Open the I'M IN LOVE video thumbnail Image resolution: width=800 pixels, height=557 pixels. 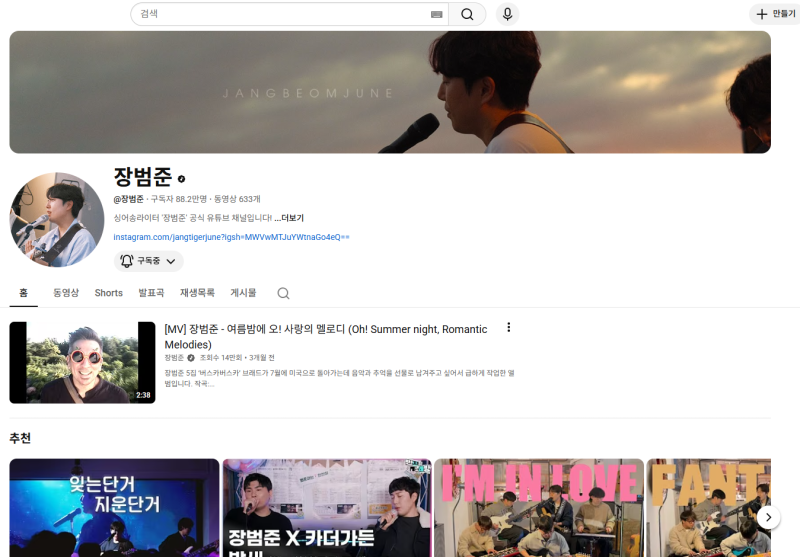click(539, 508)
